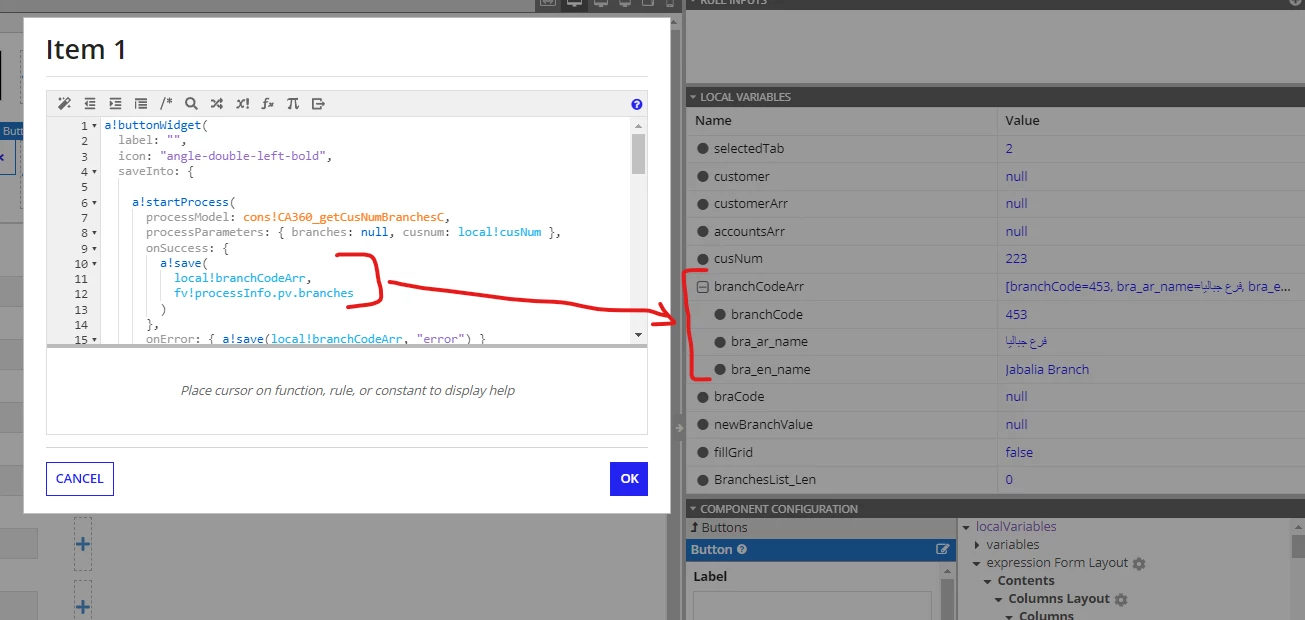Viewport: 1305px width, 620px height.
Task: Click the value 223 of cusNum
Action: pyautogui.click(x=1016, y=259)
